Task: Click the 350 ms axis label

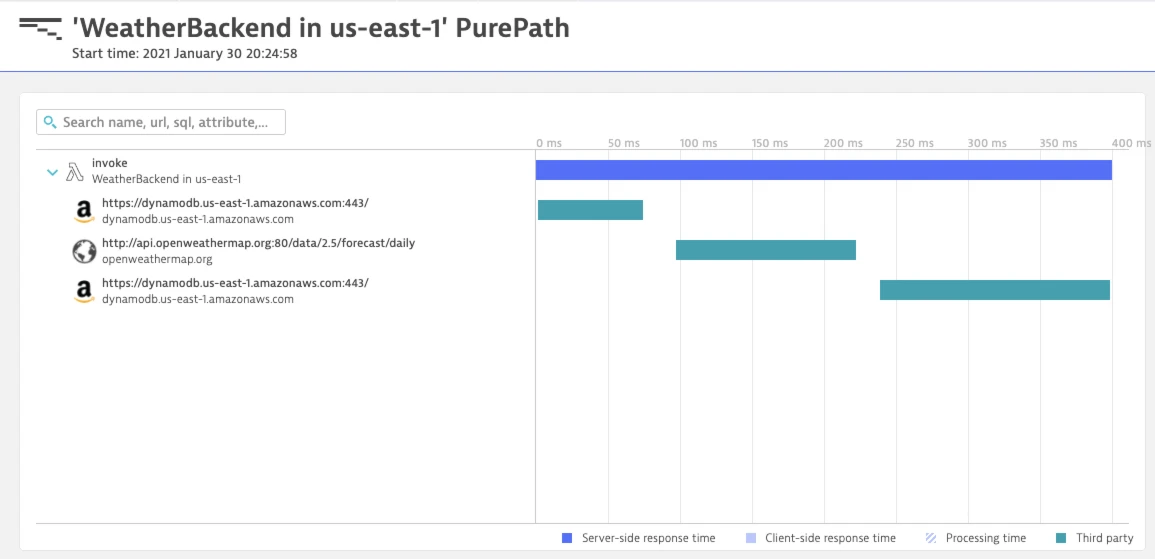Action: (1059, 143)
